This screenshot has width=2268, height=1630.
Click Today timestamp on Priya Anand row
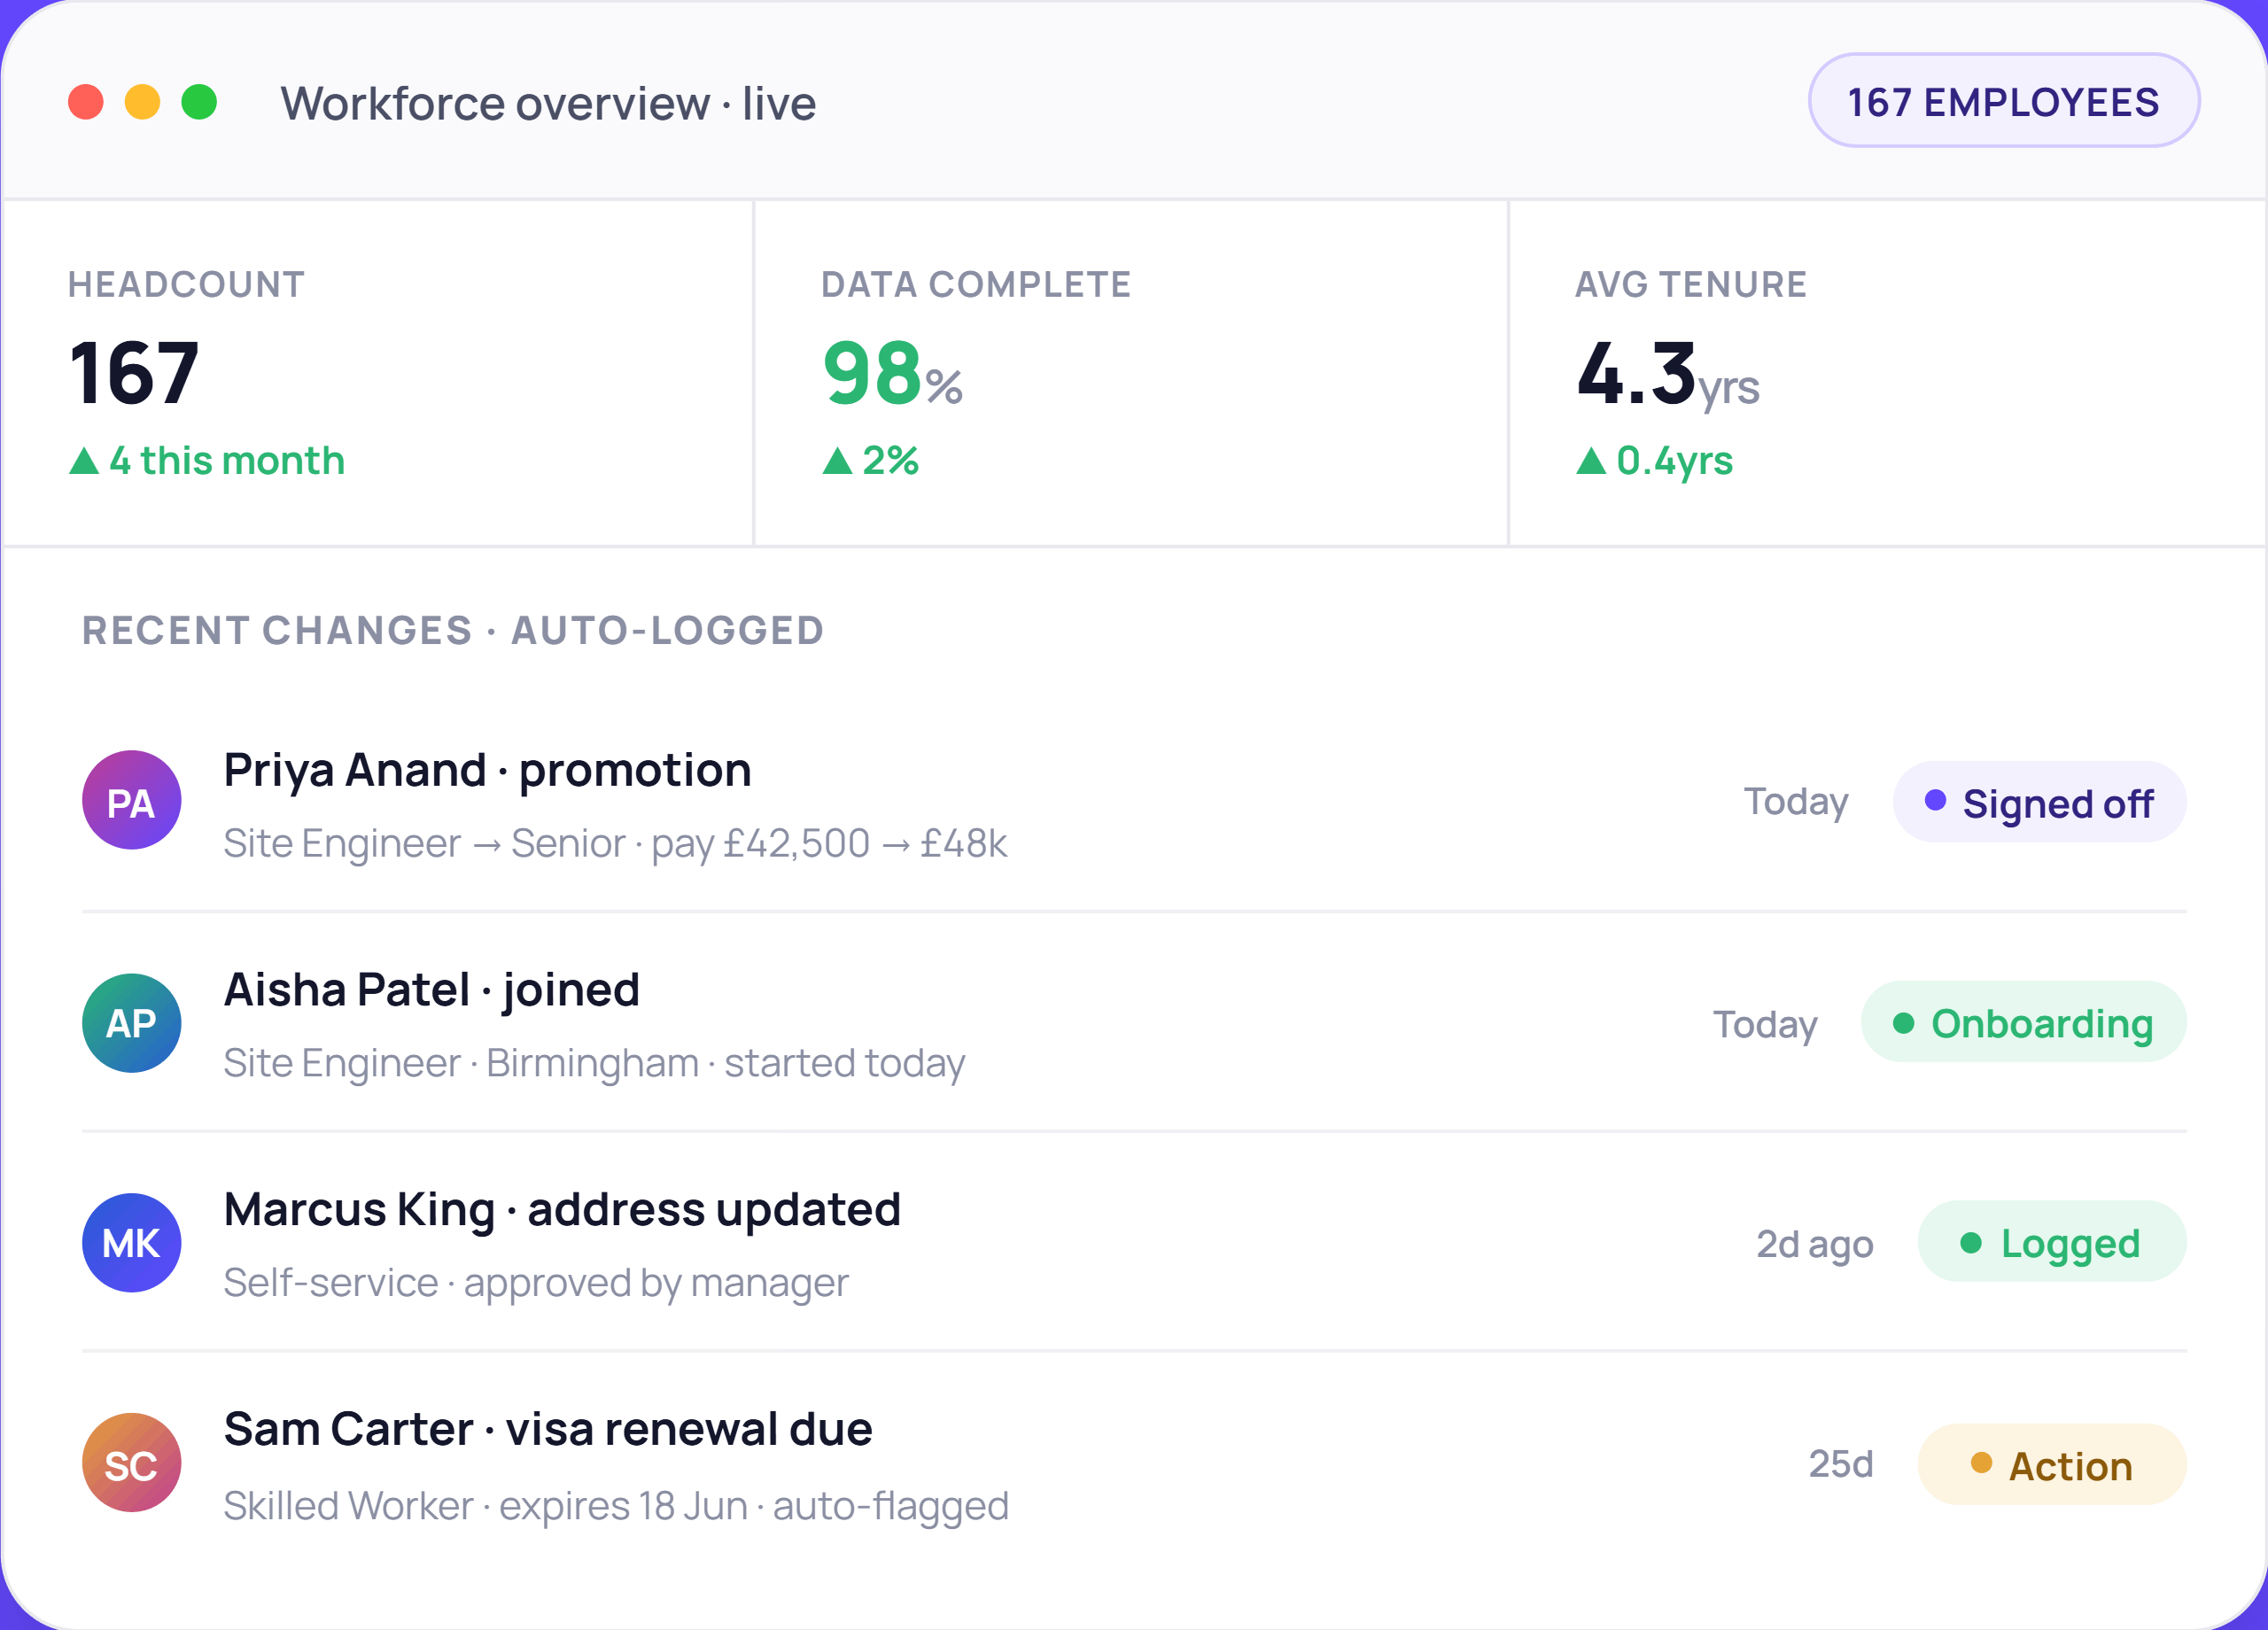pos(1796,802)
